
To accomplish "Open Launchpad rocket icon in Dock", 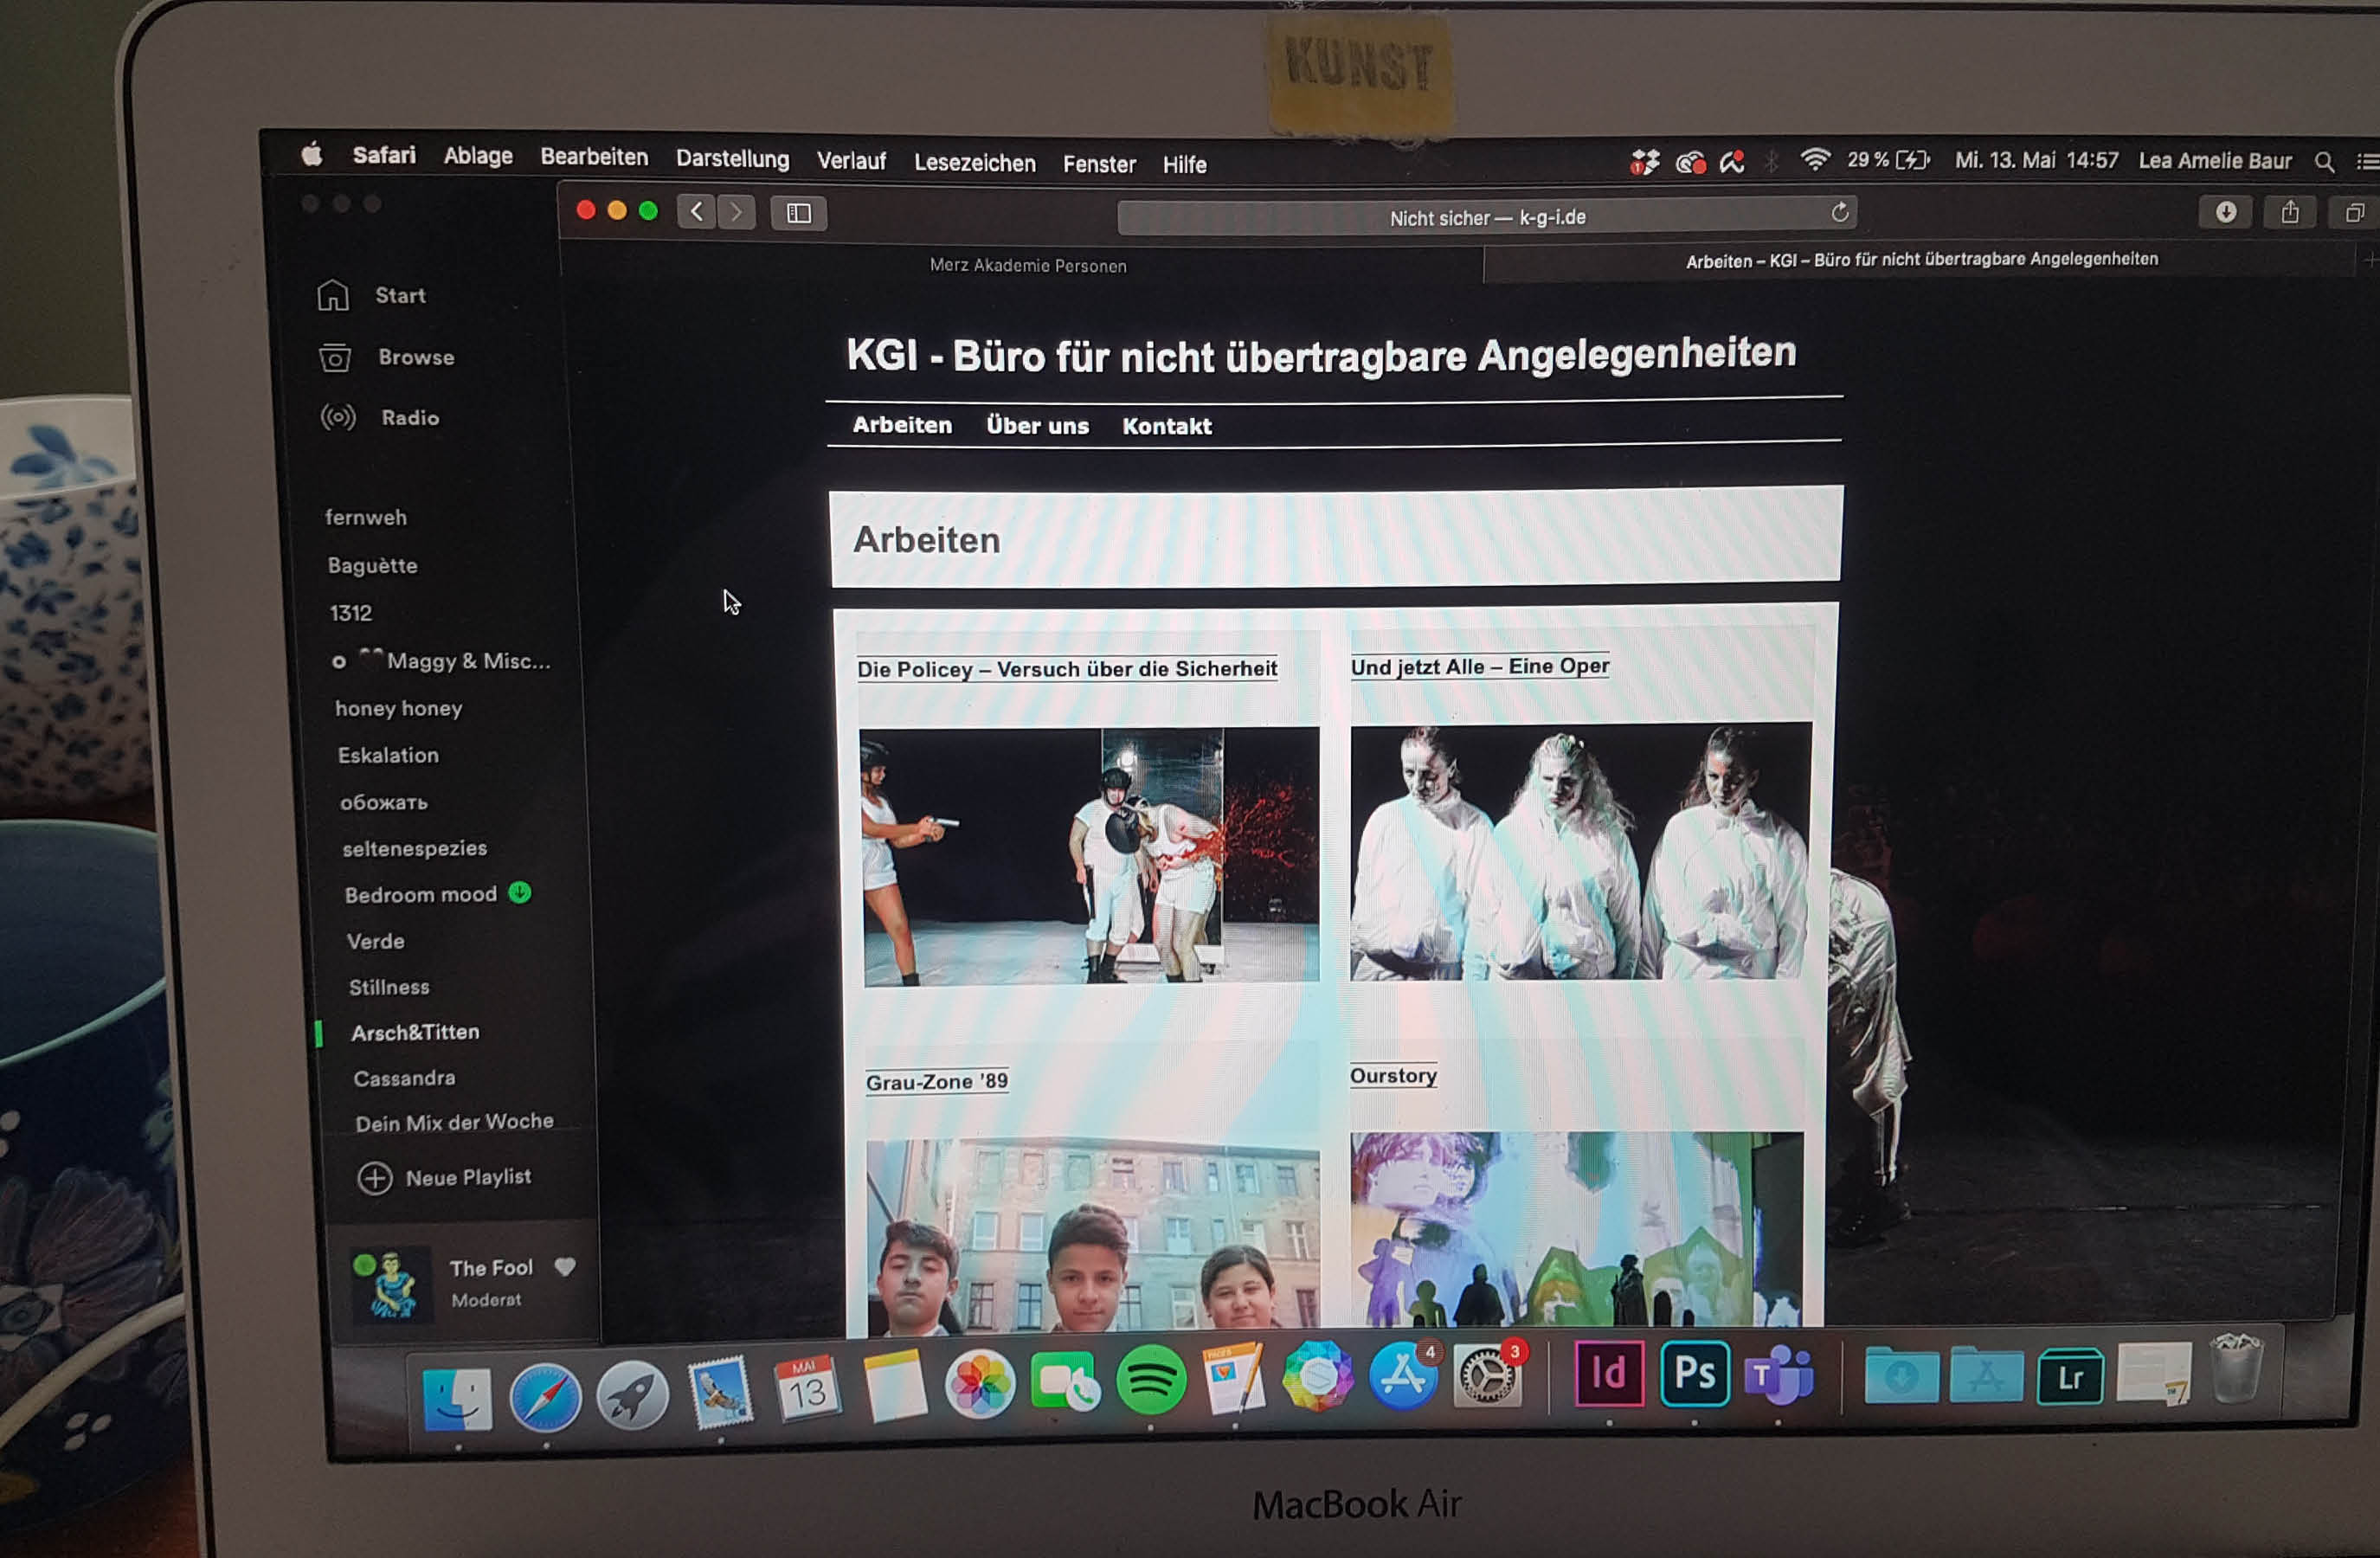I will point(632,1395).
